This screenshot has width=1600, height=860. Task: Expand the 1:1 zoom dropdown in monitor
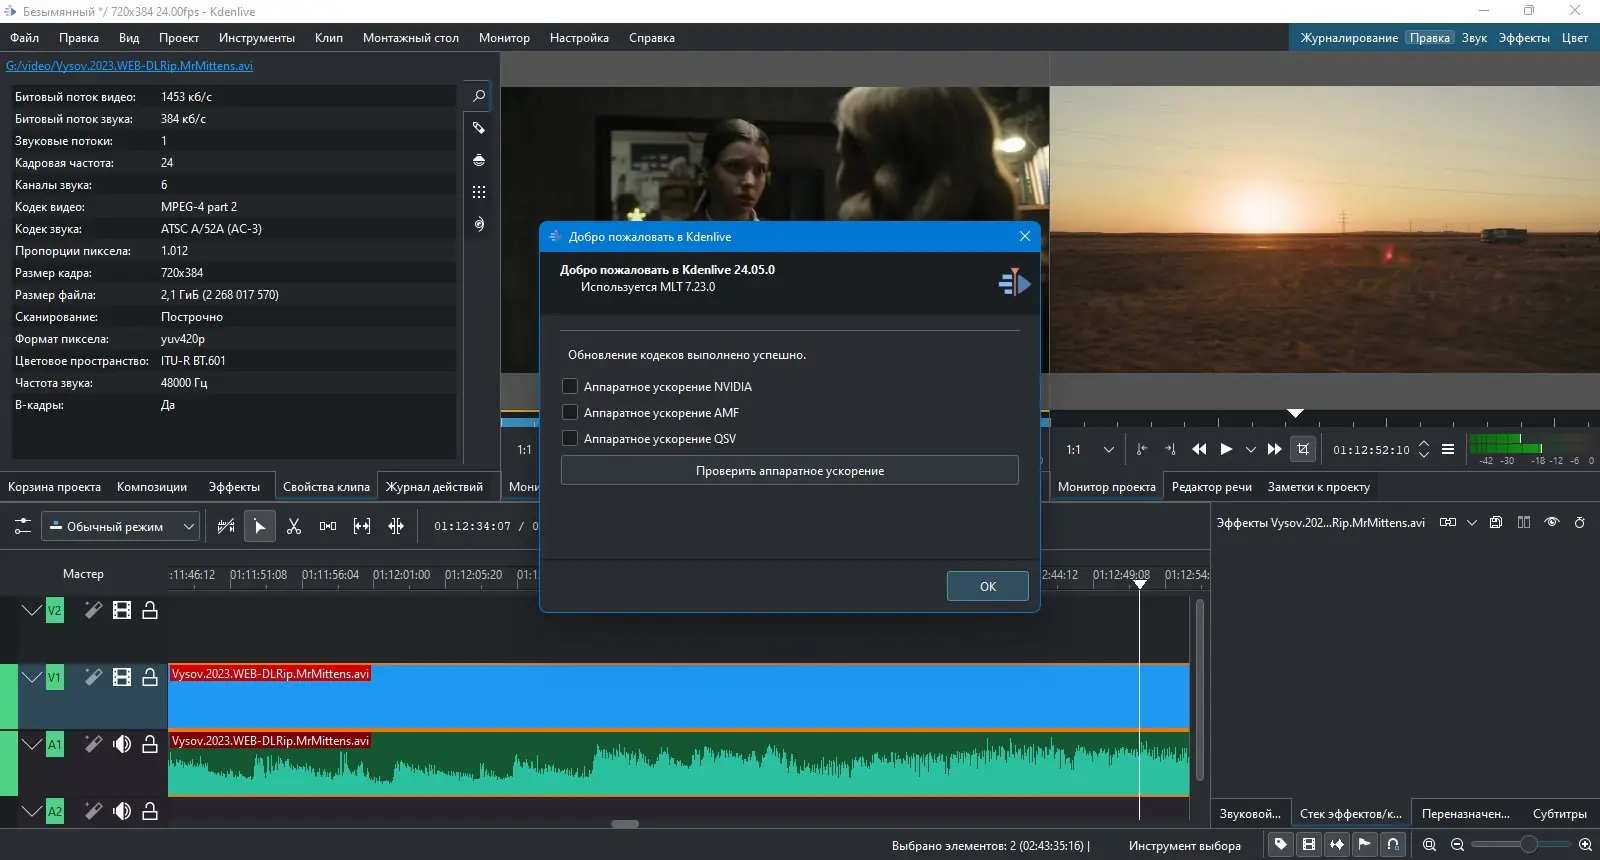[x=1108, y=450]
